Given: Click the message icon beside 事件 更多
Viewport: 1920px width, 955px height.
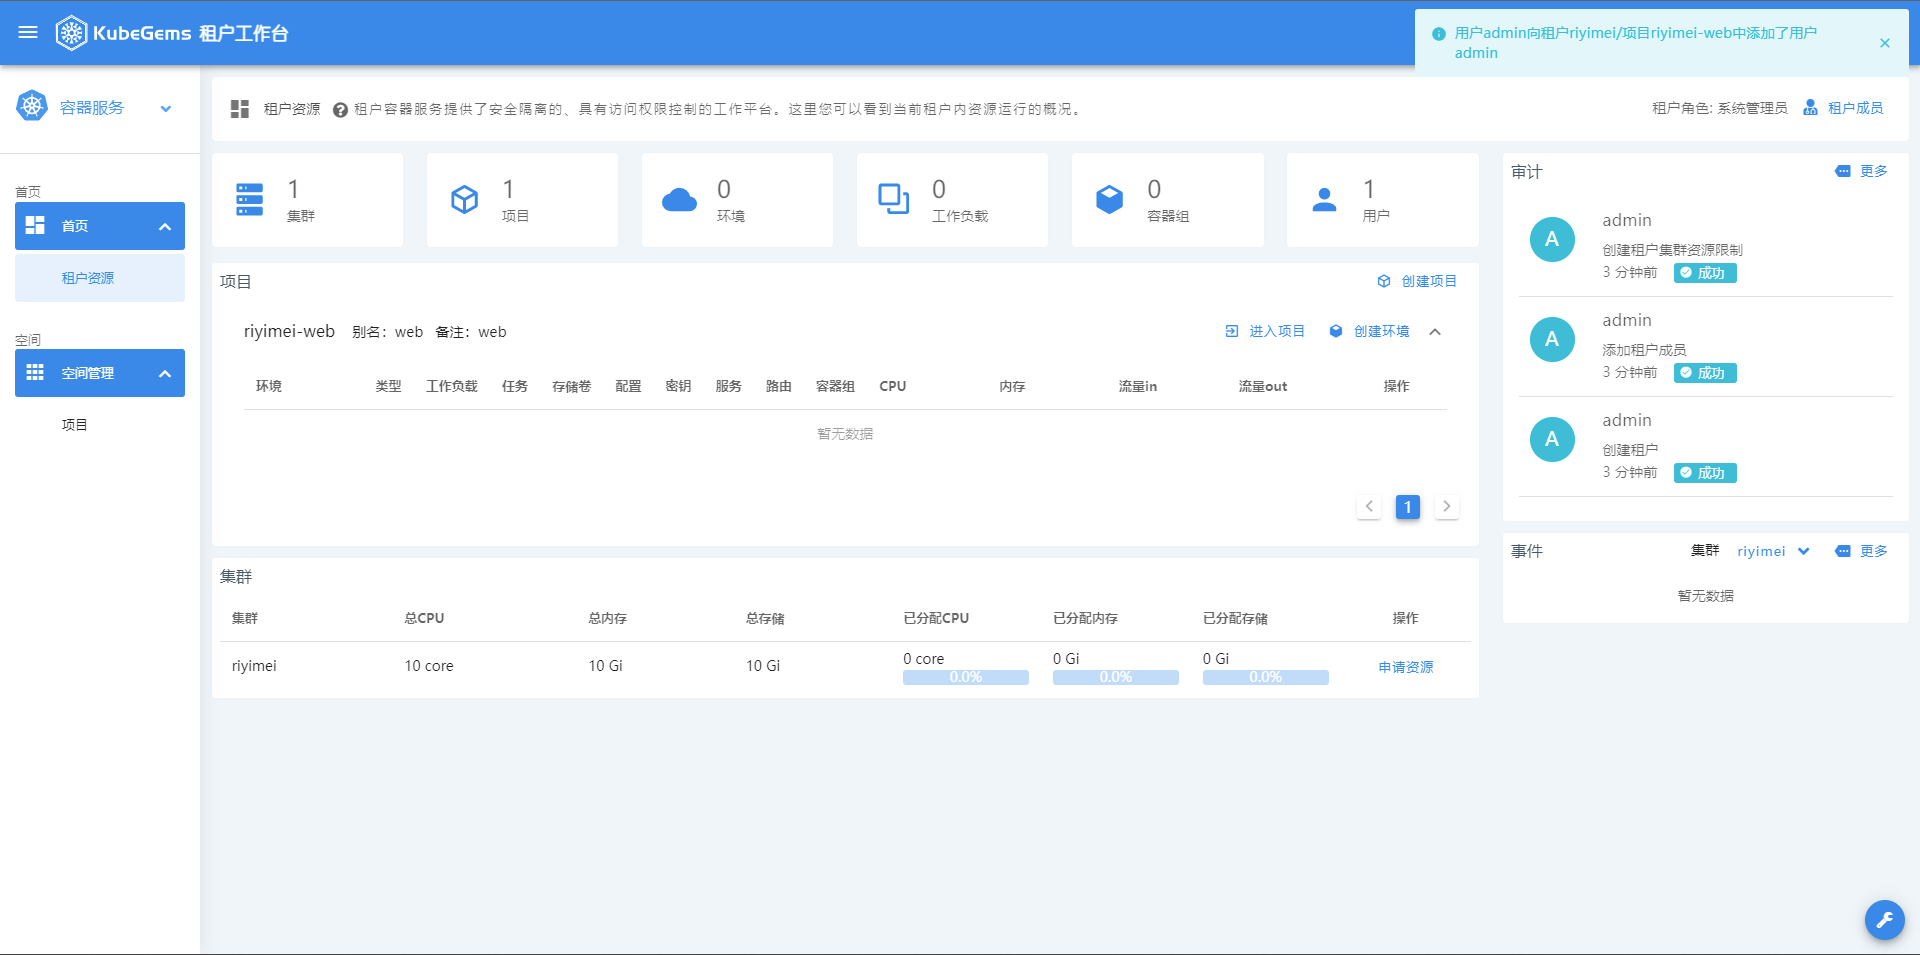Looking at the screenshot, I should 1843,551.
